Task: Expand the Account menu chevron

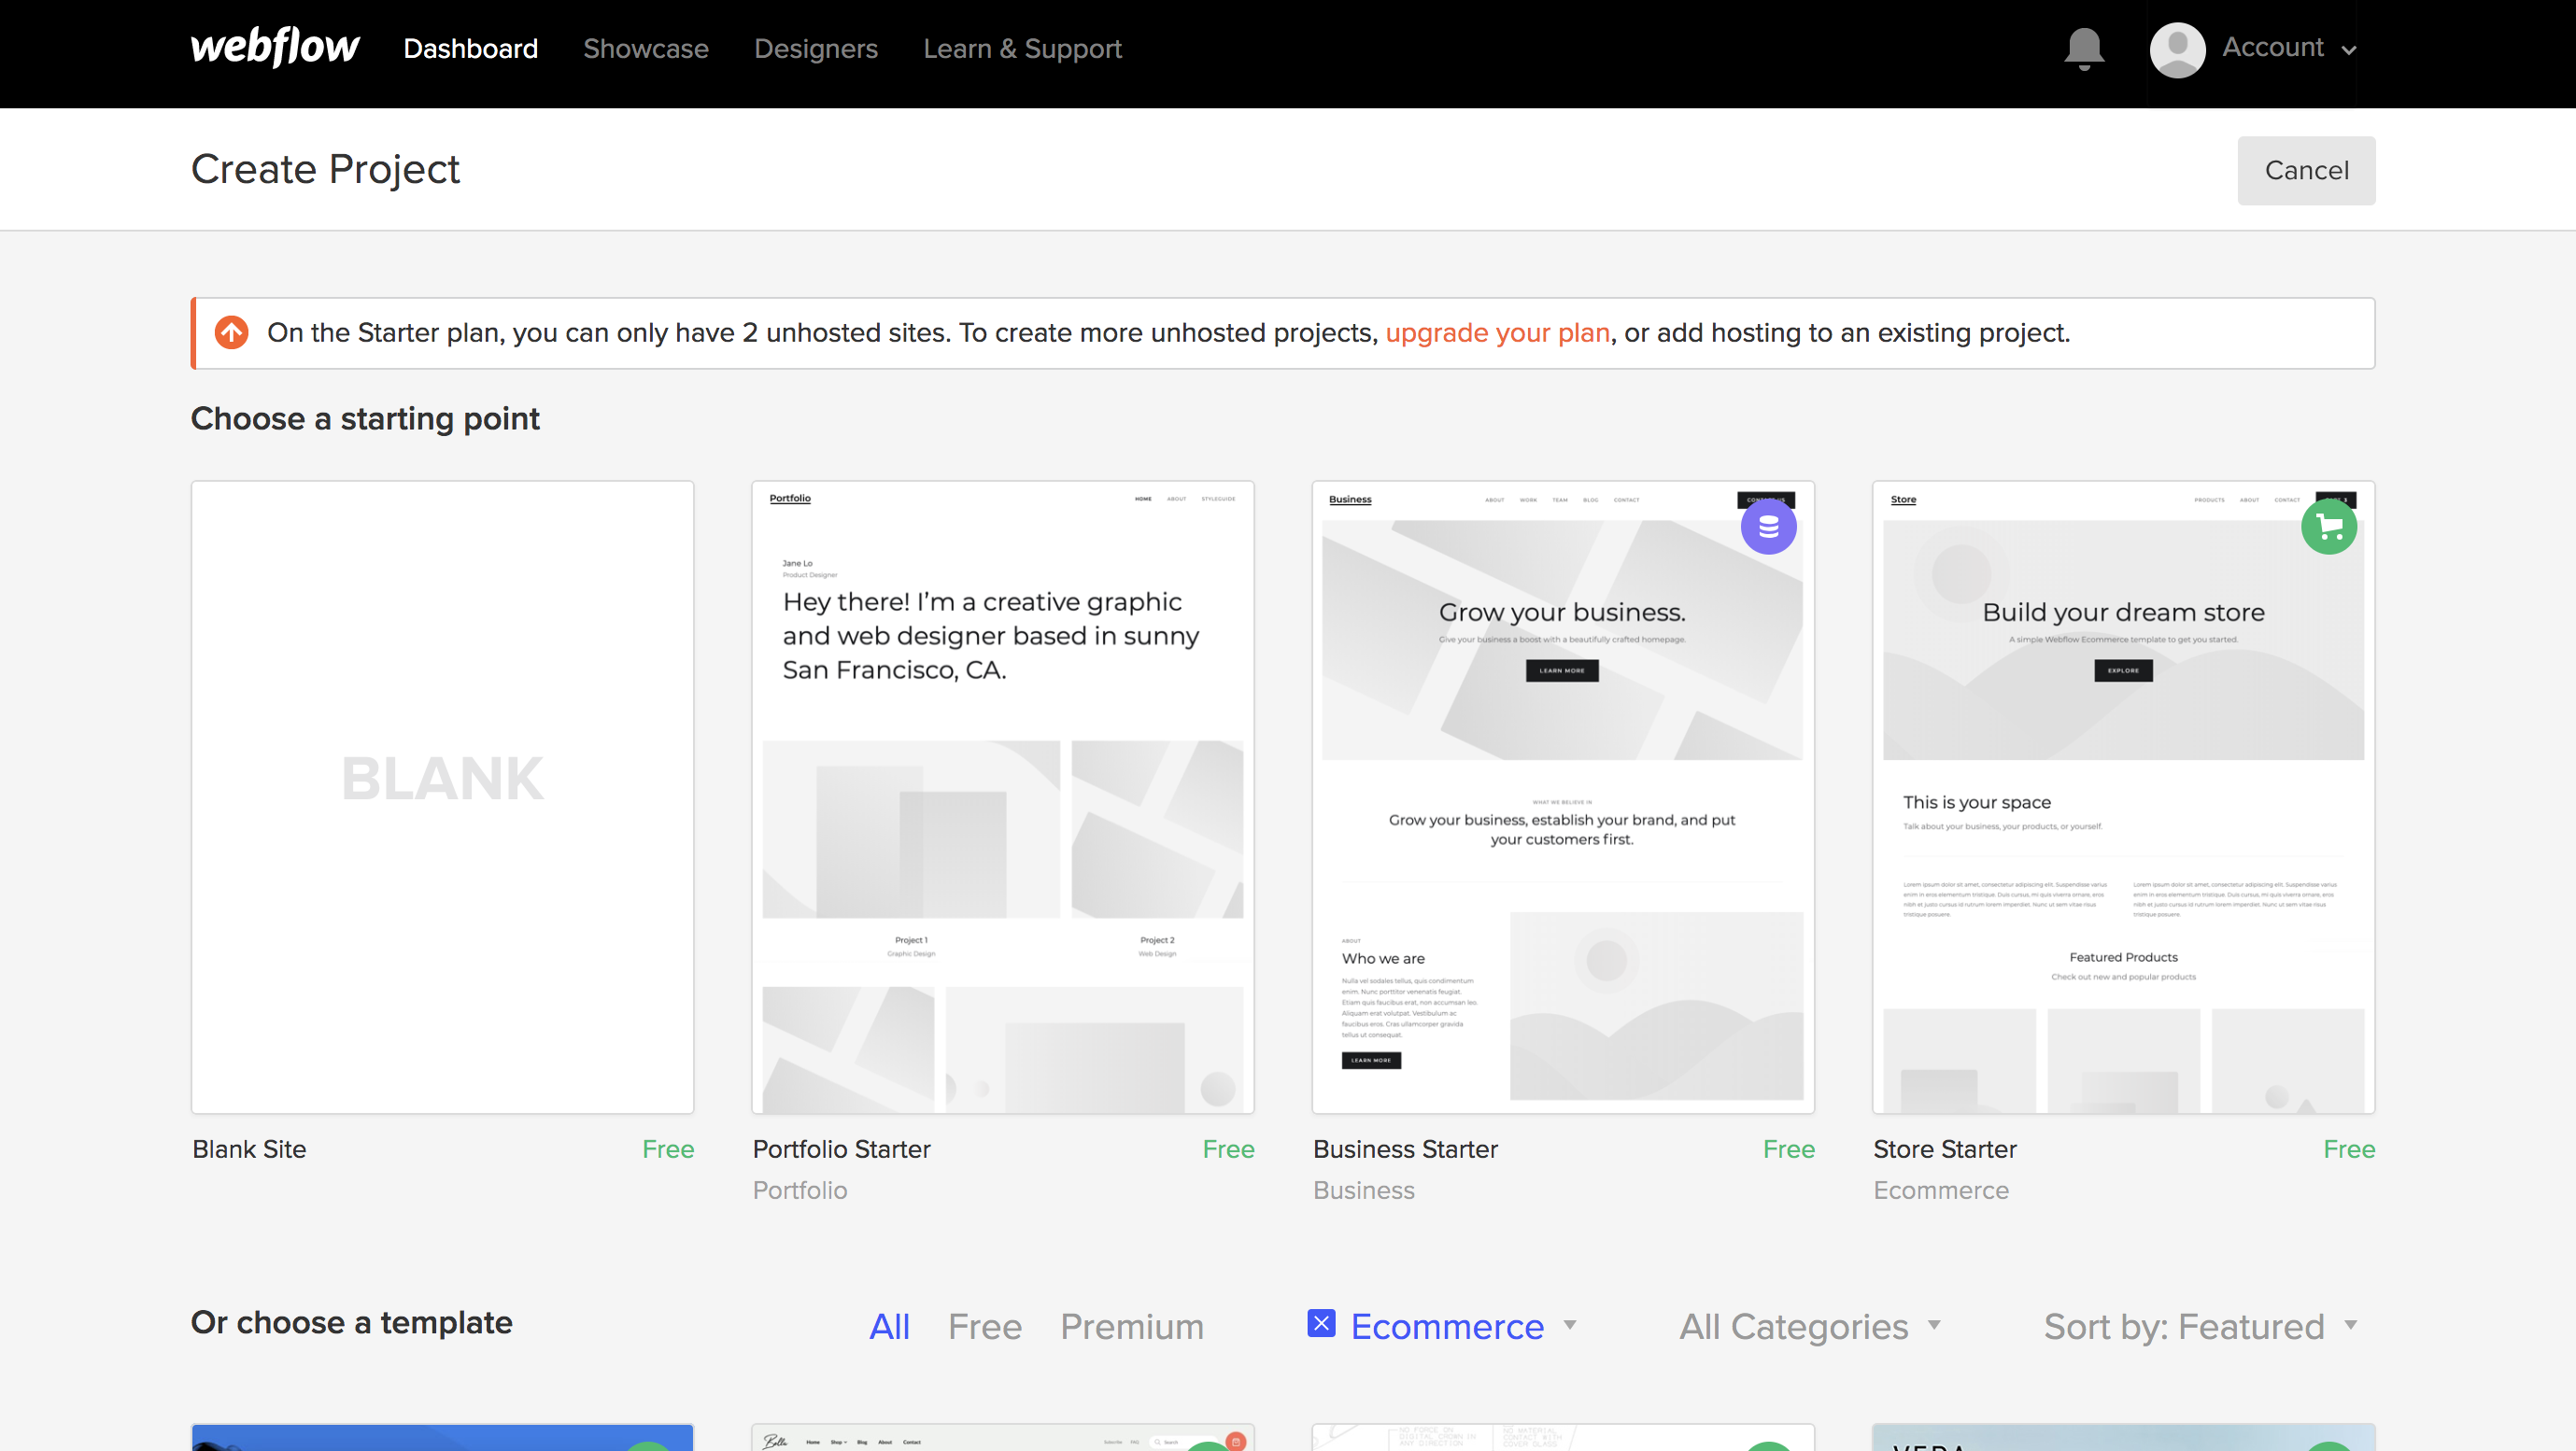Action: pyautogui.click(x=2349, y=50)
